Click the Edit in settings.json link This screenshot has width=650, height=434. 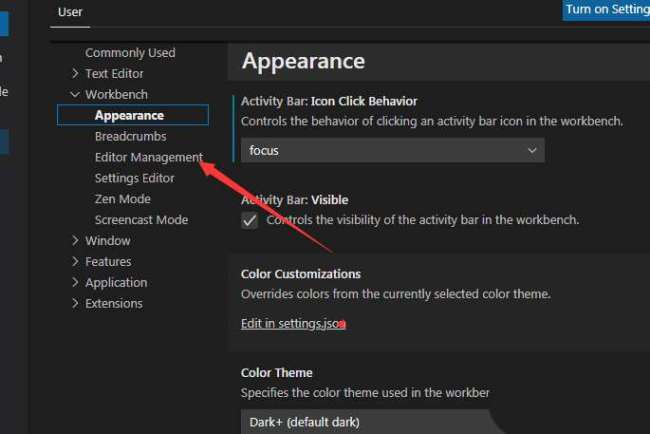tap(293, 324)
